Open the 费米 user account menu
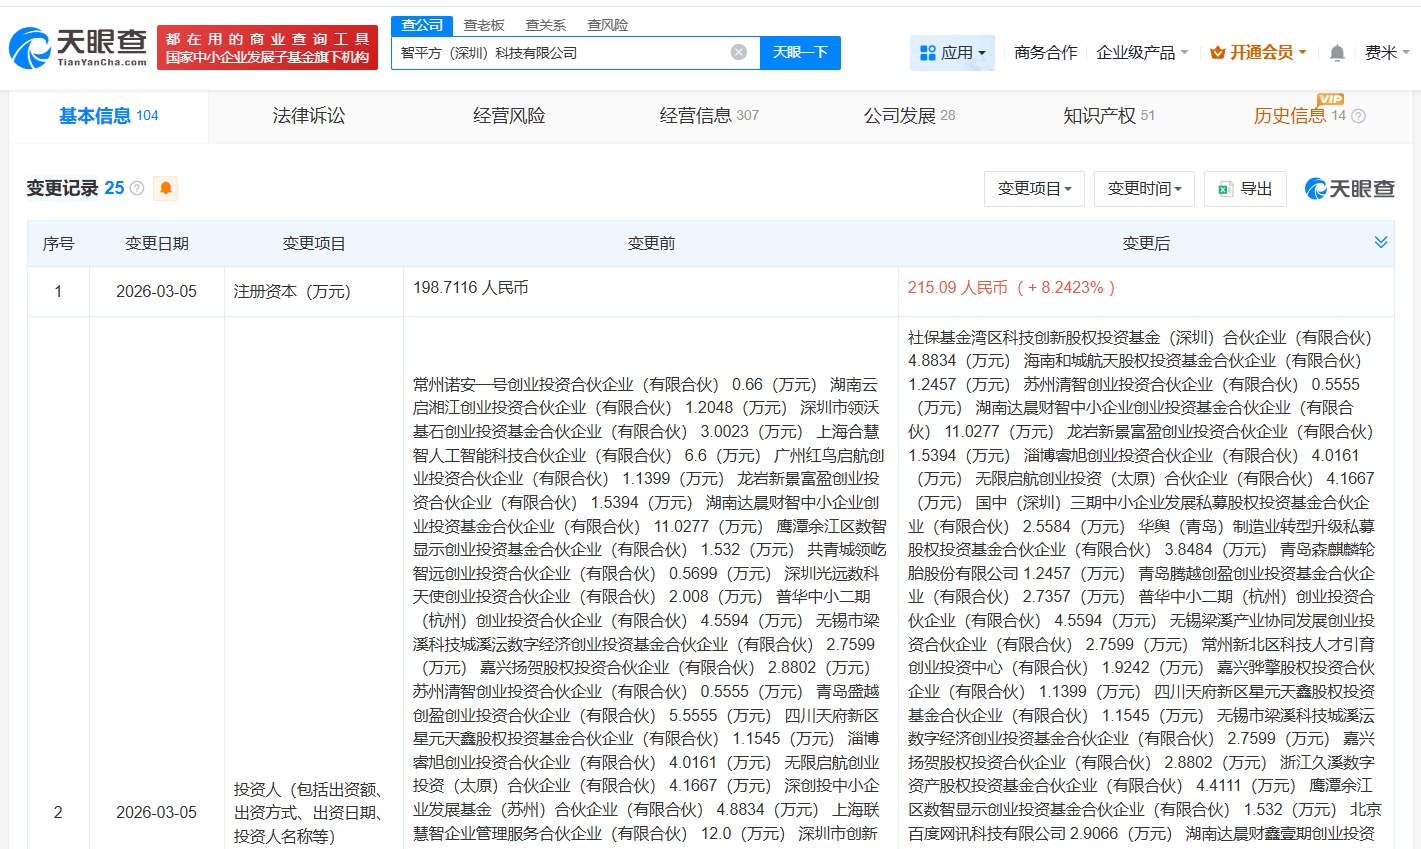The width and height of the screenshot is (1421, 849). [x=1386, y=52]
